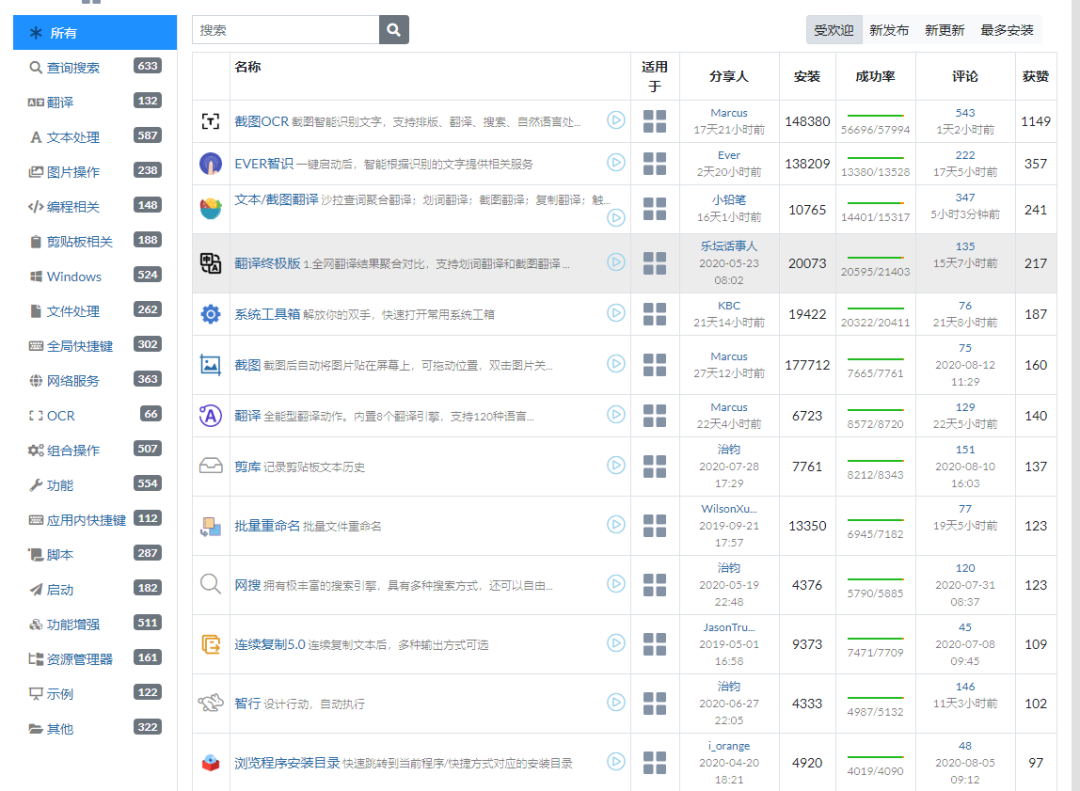Select the 受欢迎 sort tab
Image resolution: width=1080 pixels, height=791 pixels.
833,30
